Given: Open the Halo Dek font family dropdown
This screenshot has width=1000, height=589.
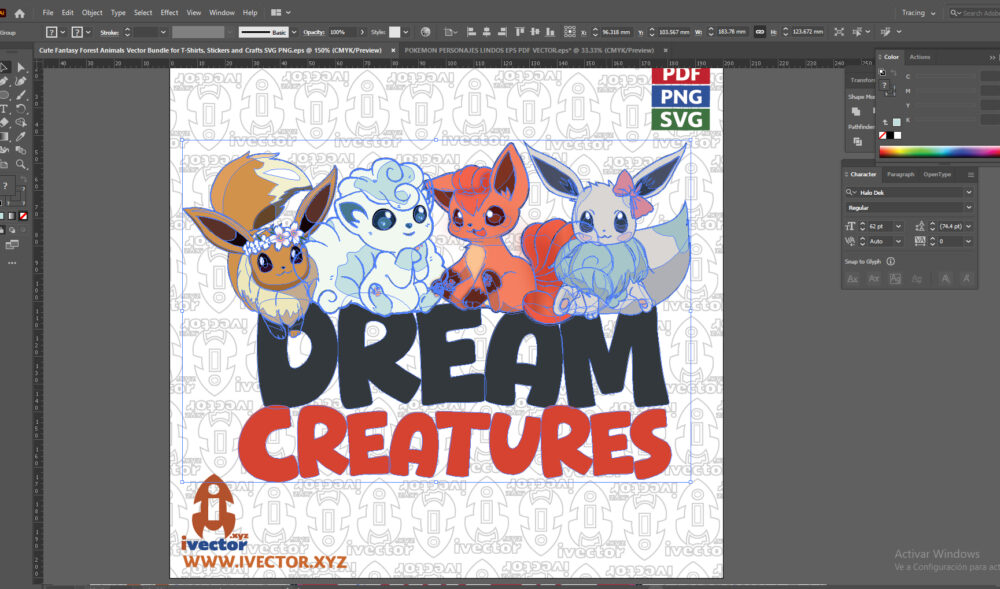Looking at the screenshot, I should [969, 192].
